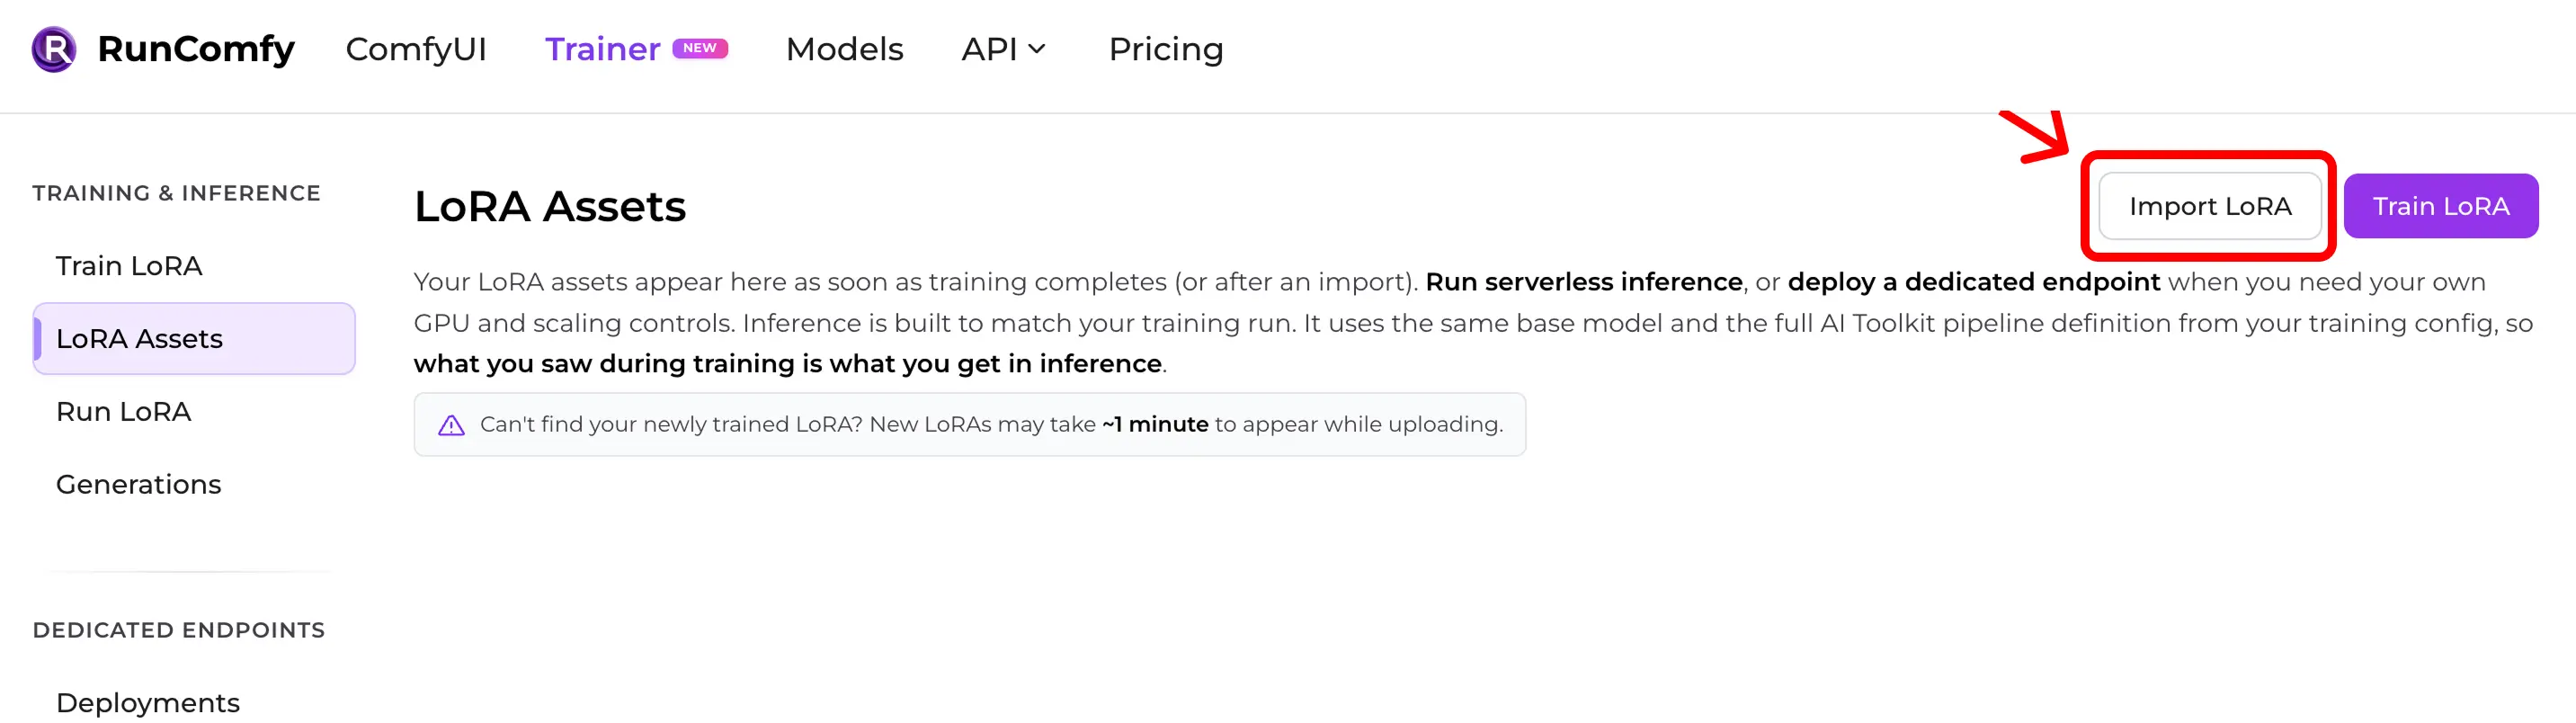
Task: Switch to the ComfyUI section
Action: pos(416,48)
